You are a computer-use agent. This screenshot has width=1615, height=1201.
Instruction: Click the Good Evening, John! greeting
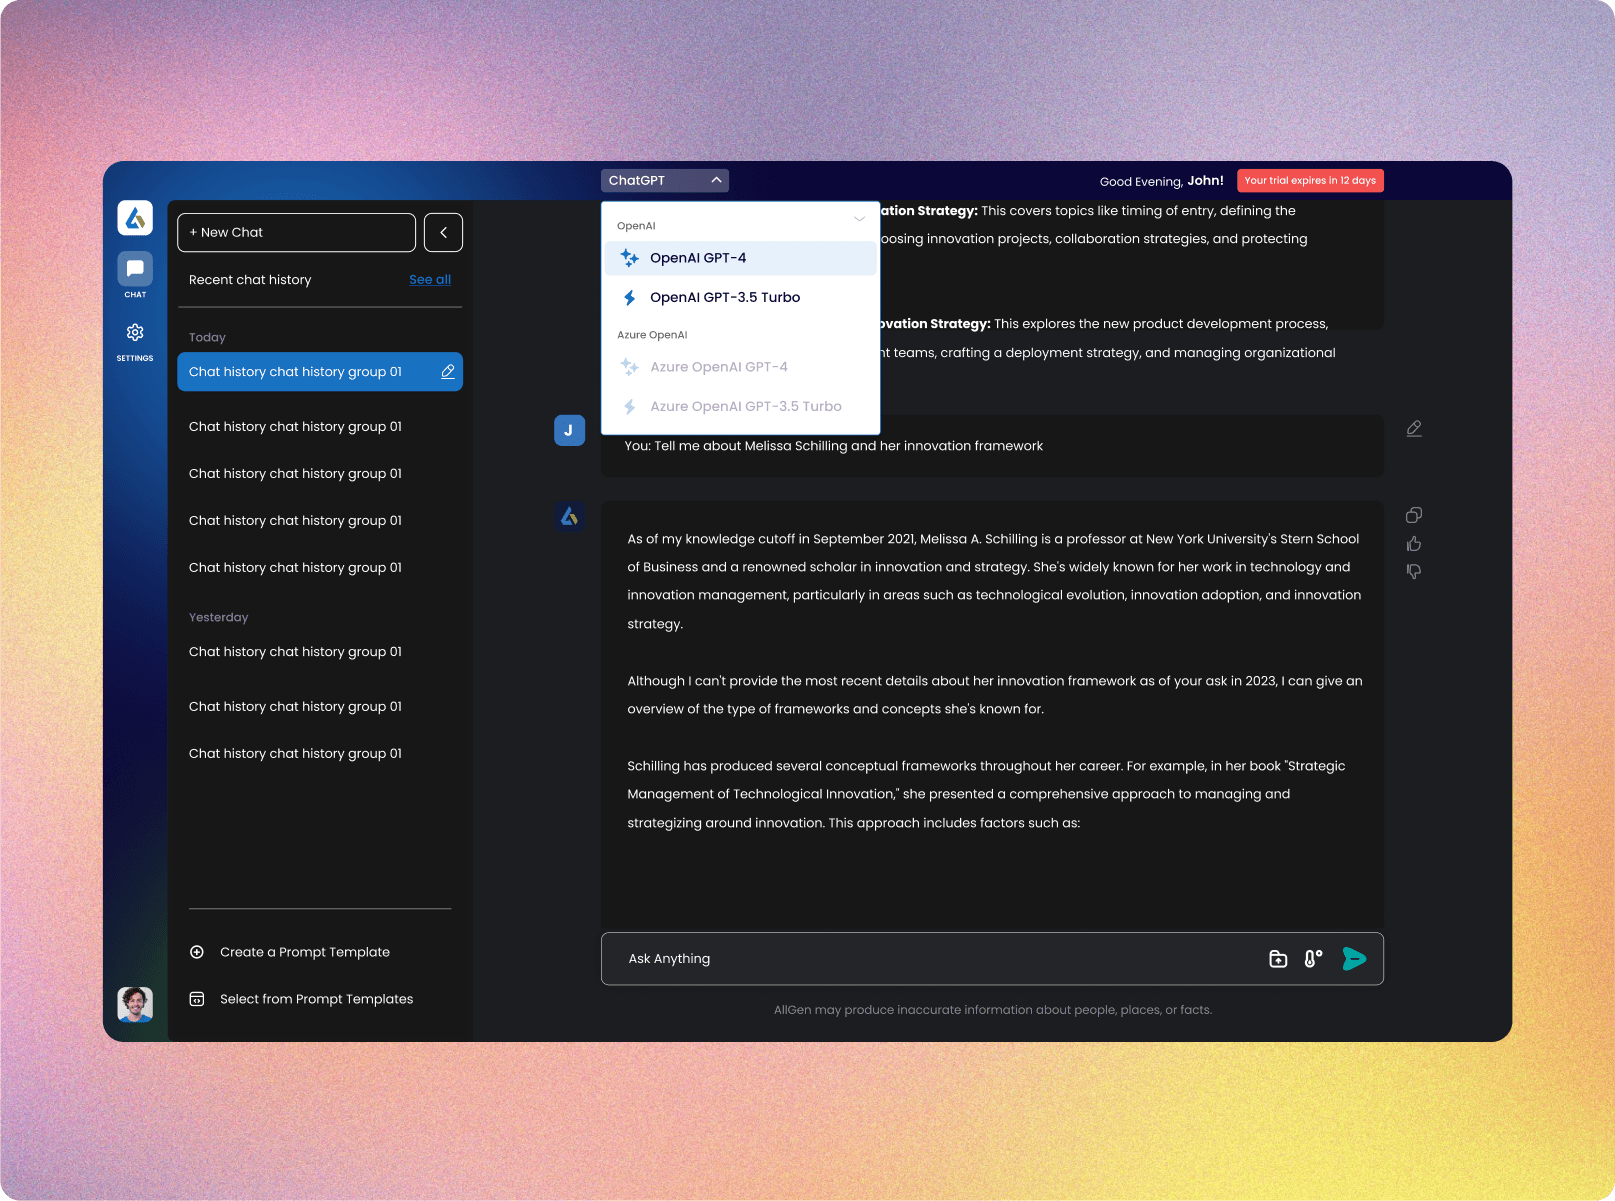1161,181
